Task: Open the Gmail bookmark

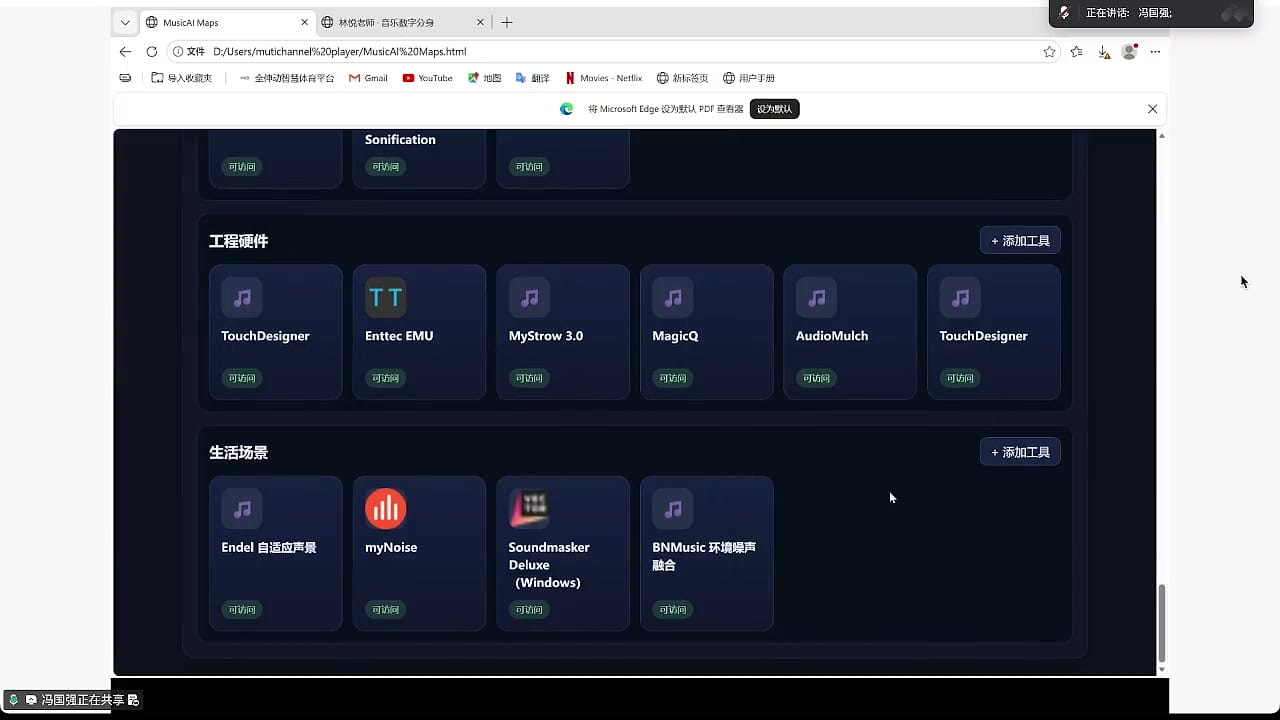Action: [x=368, y=78]
